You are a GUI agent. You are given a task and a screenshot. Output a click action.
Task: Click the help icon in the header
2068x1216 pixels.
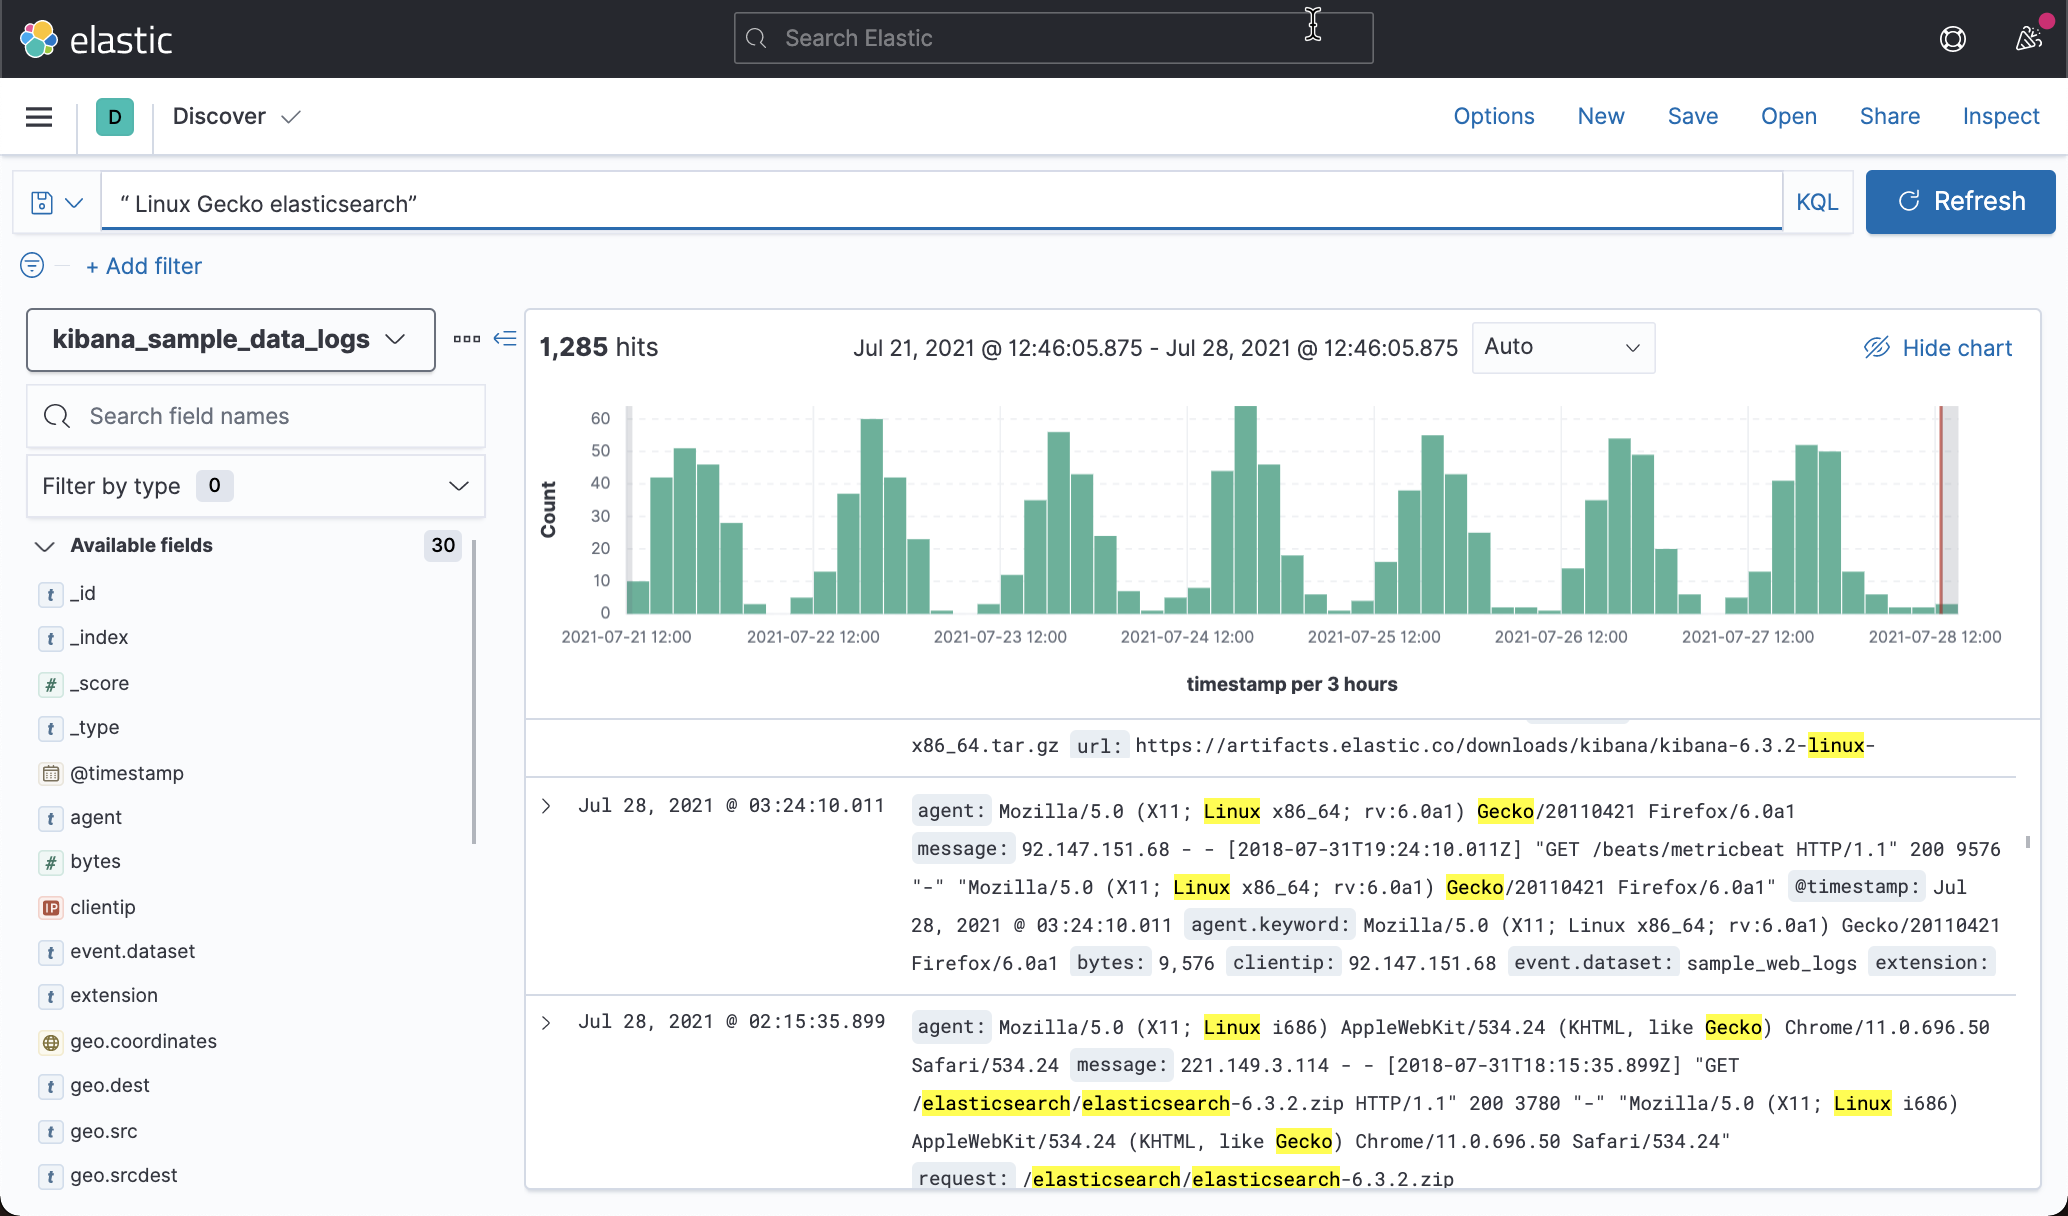(1952, 38)
